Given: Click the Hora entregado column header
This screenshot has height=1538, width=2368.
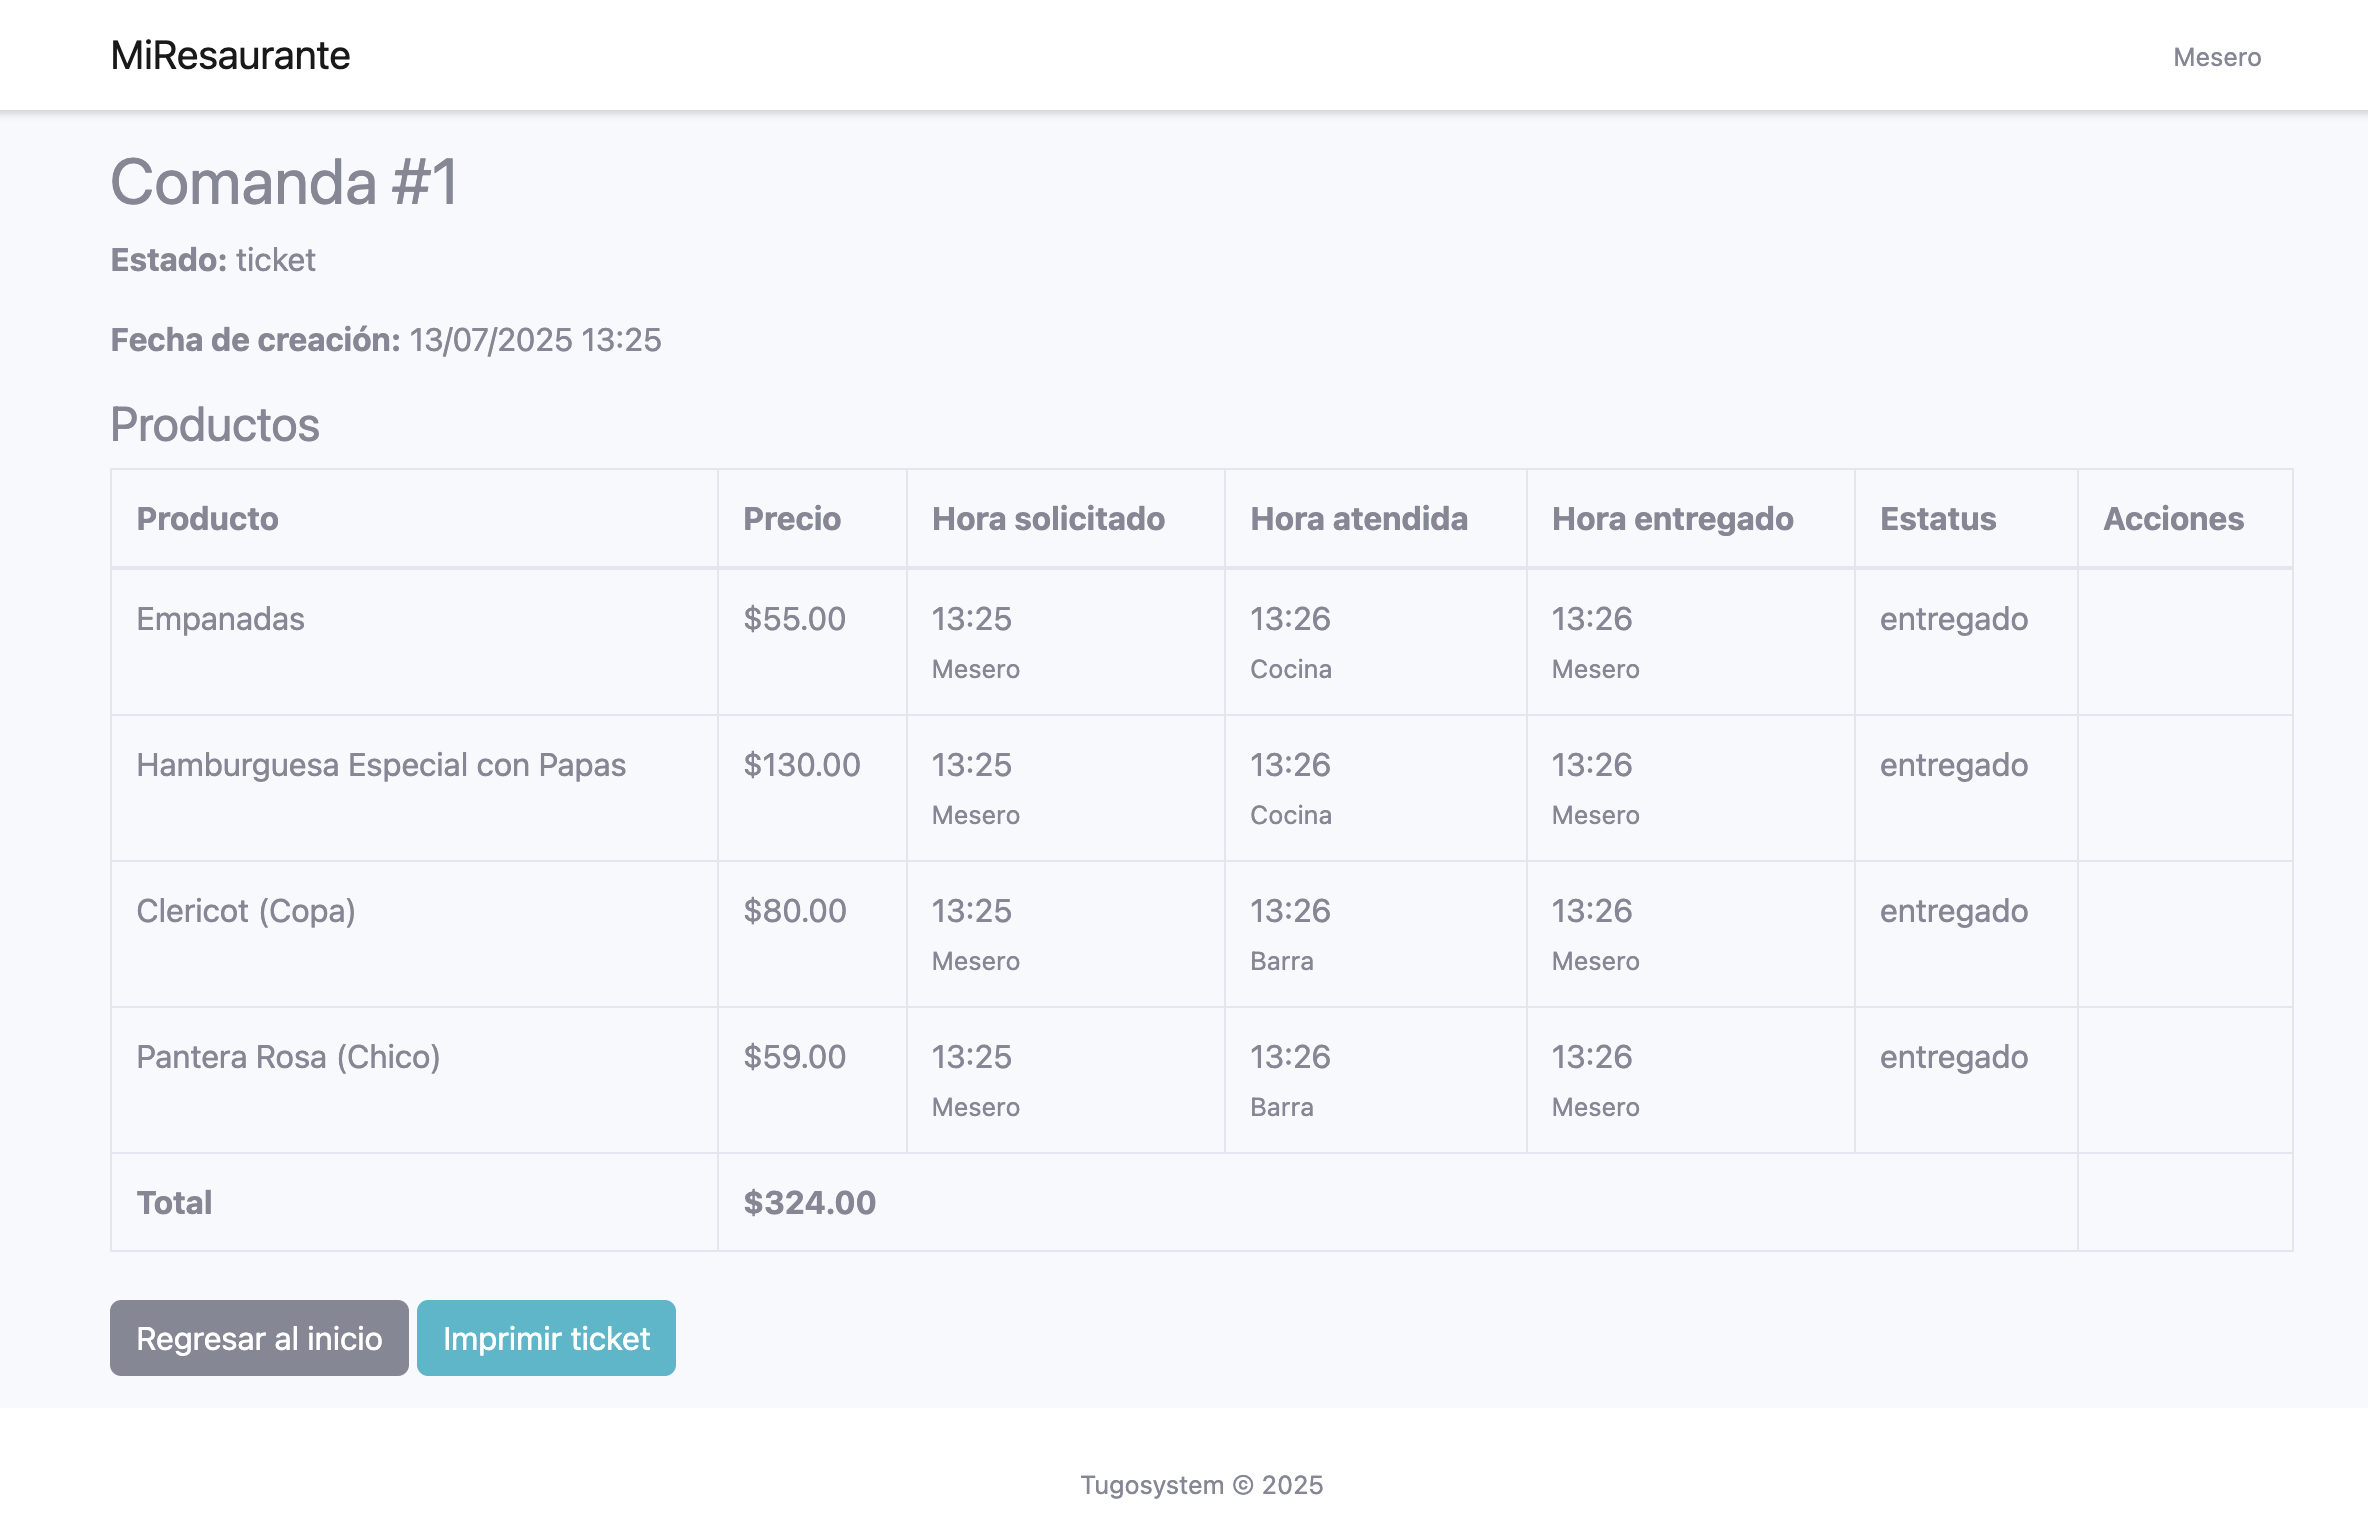Looking at the screenshot, I should 1672,519.
